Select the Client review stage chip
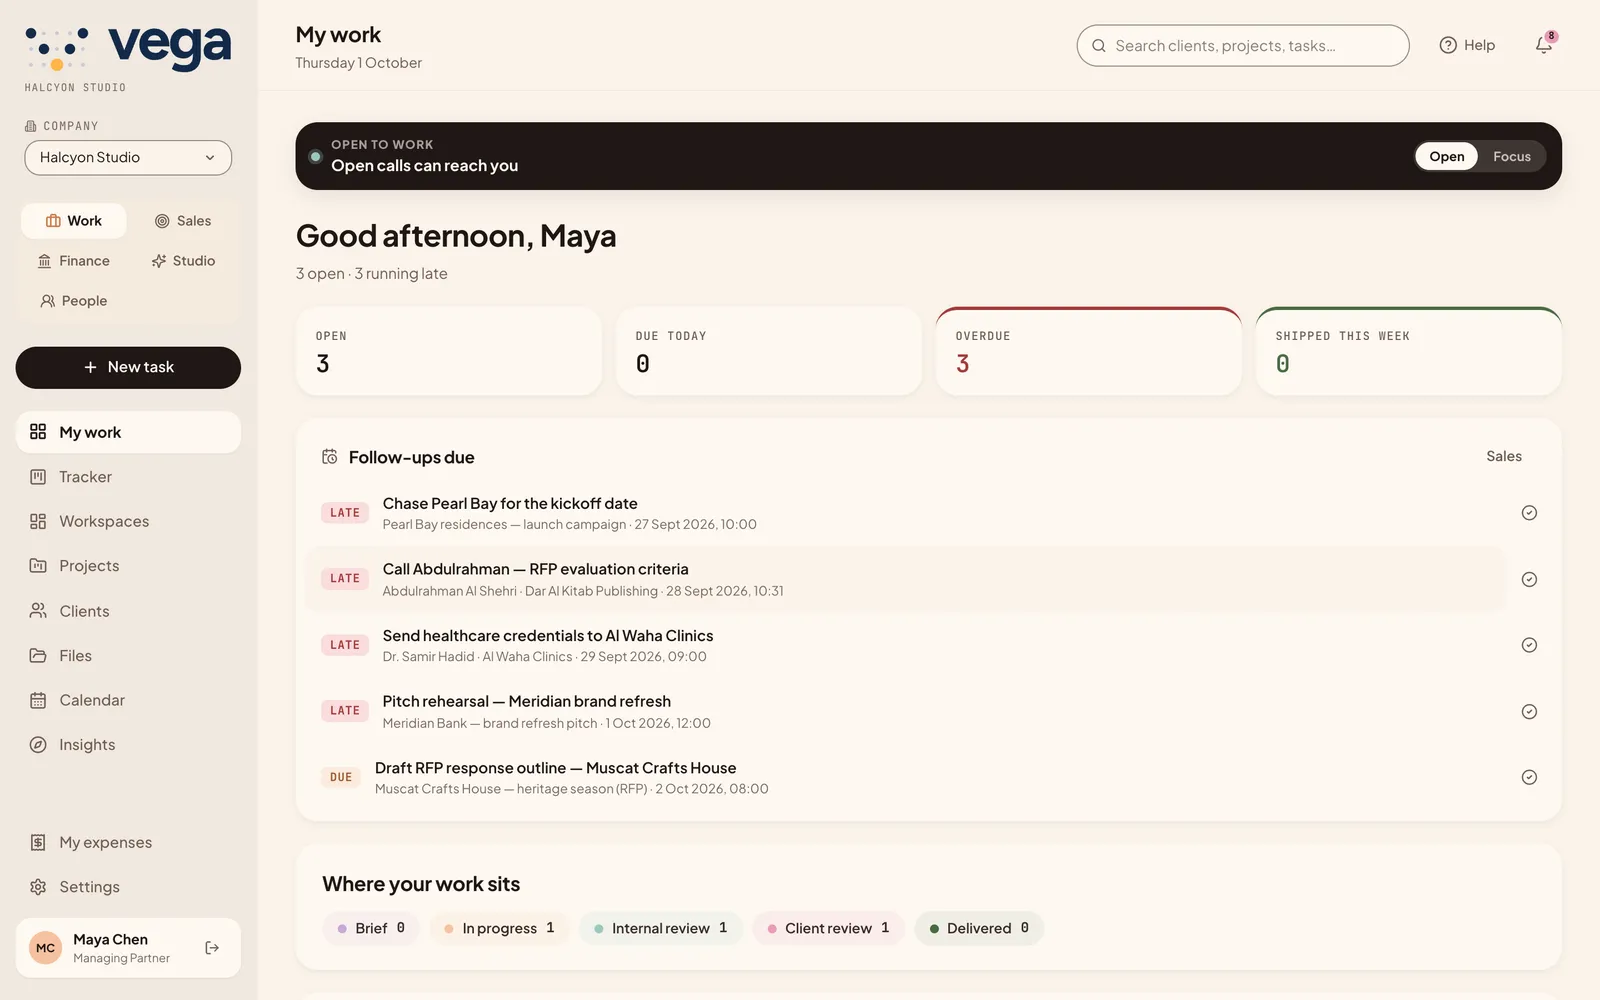 click(x=828, y=928)
